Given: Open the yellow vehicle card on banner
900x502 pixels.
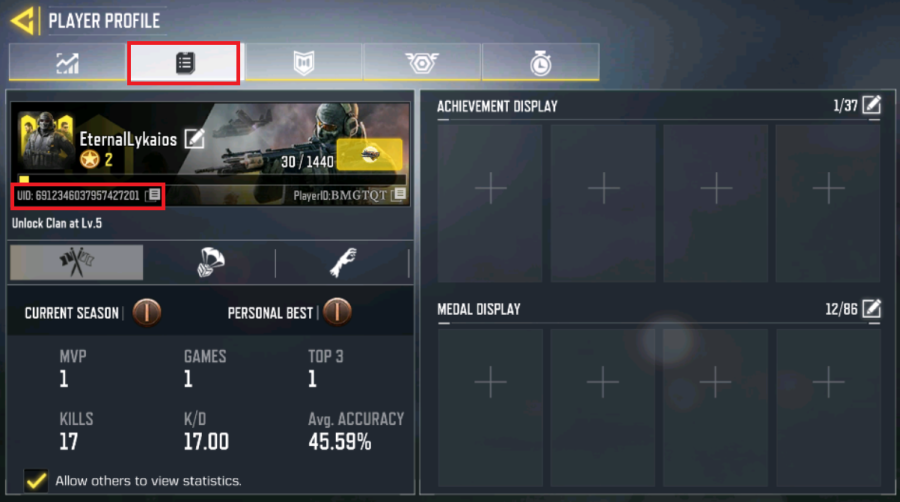Looking at the screenshot, I should (370, 154).
